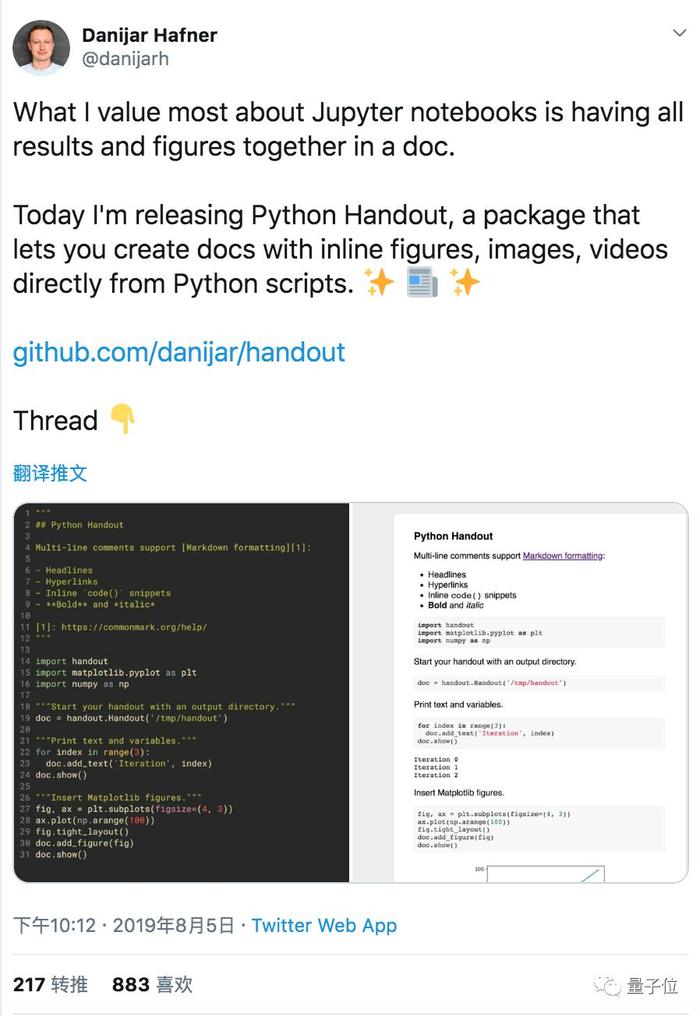
Task: Click the Danijar Hafner display name
Action: pos(150,35)
